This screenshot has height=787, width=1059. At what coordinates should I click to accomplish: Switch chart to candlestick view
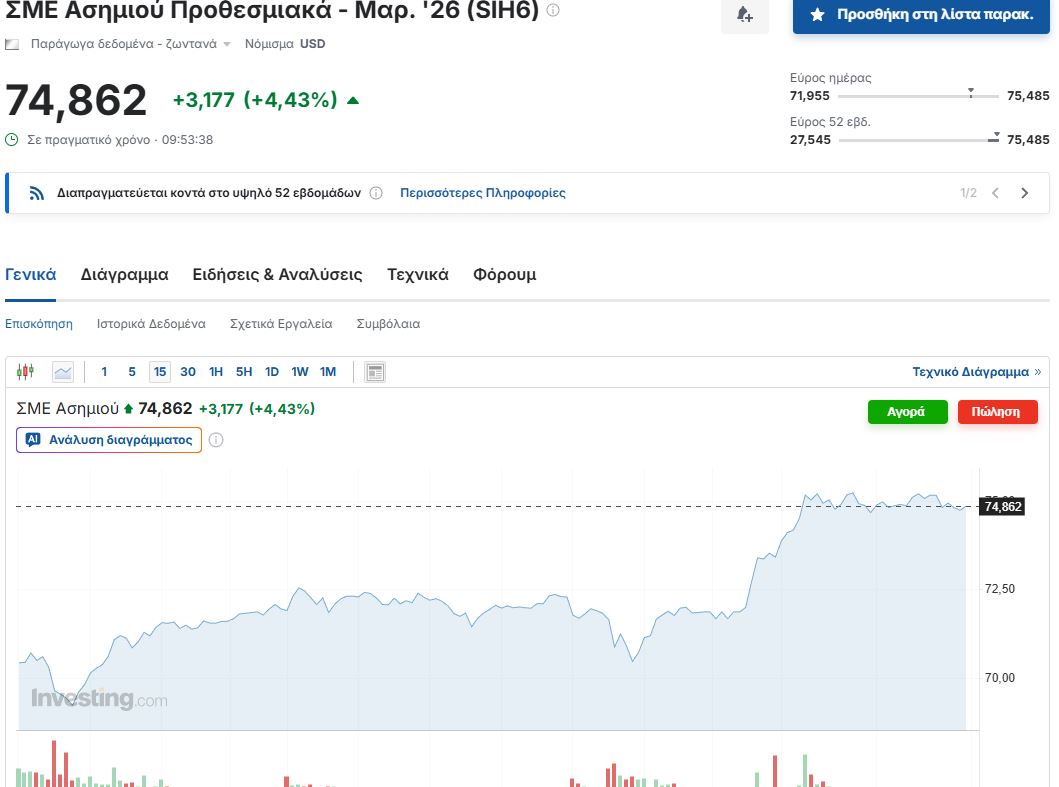tap(25, 372)
